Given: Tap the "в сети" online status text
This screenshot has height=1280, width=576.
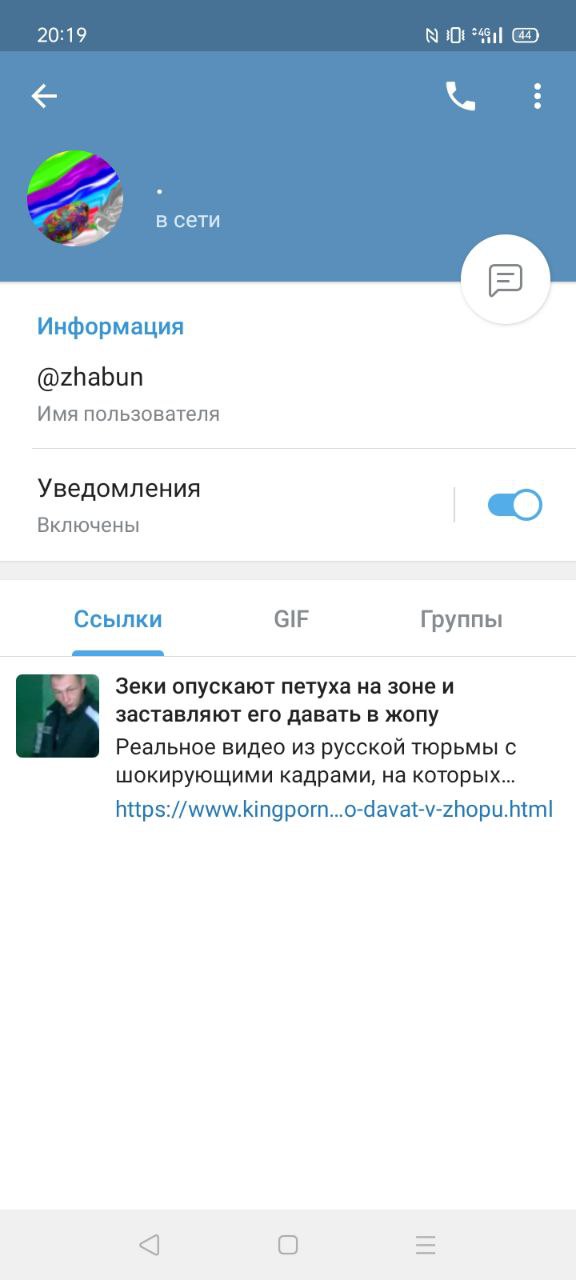Looking at the screenshot, I should tap(188, 220).
